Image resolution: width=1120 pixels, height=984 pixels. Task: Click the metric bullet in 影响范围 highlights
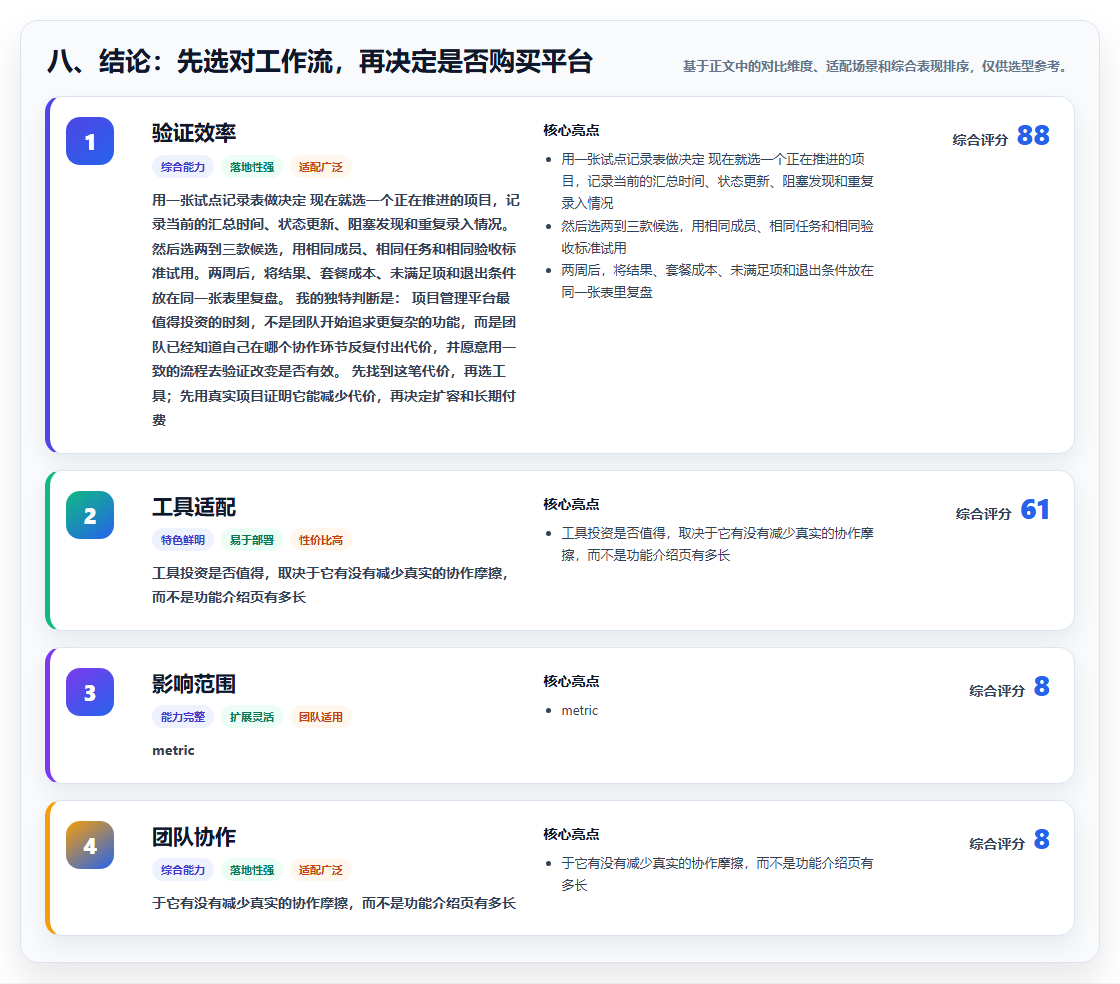579,711
